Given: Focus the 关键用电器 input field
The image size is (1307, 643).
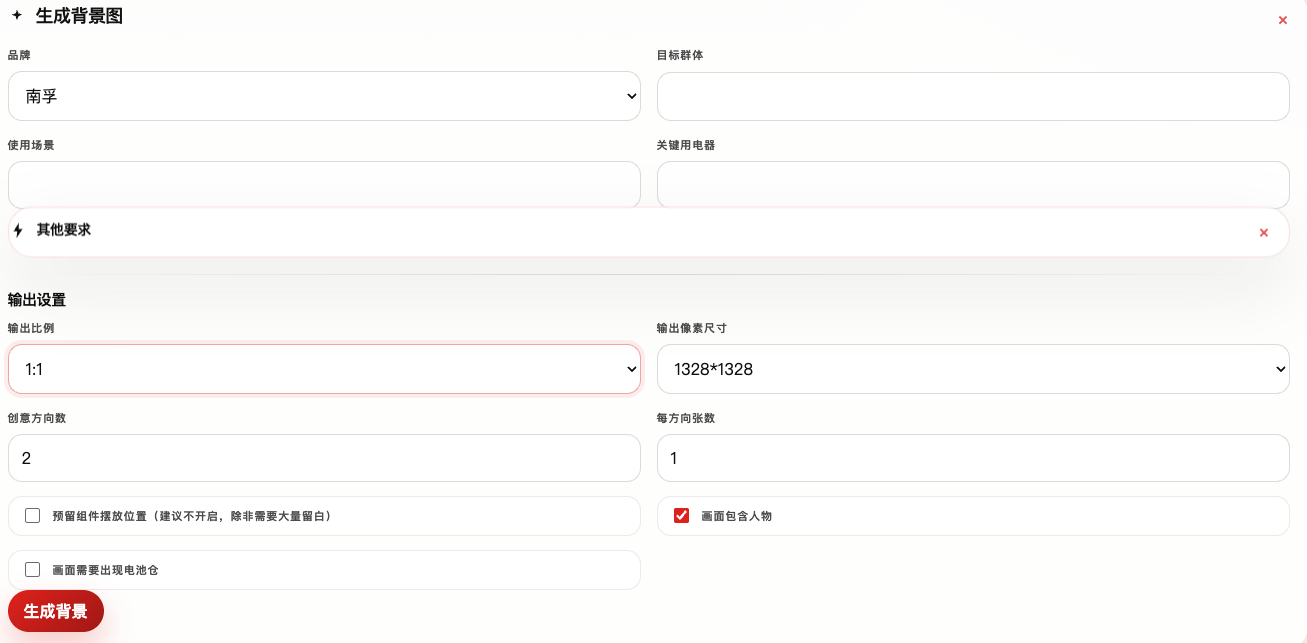Looking at the screenshot, I should tap(973, 185).
